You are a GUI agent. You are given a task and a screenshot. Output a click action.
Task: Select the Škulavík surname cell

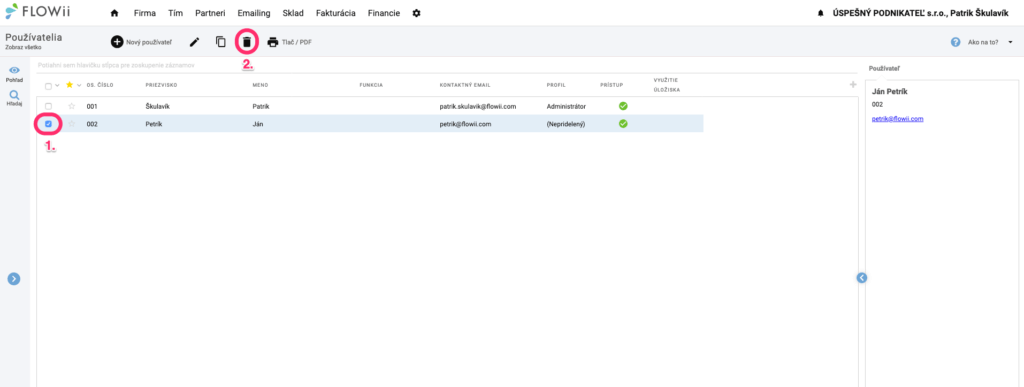[x=157, y=106]
